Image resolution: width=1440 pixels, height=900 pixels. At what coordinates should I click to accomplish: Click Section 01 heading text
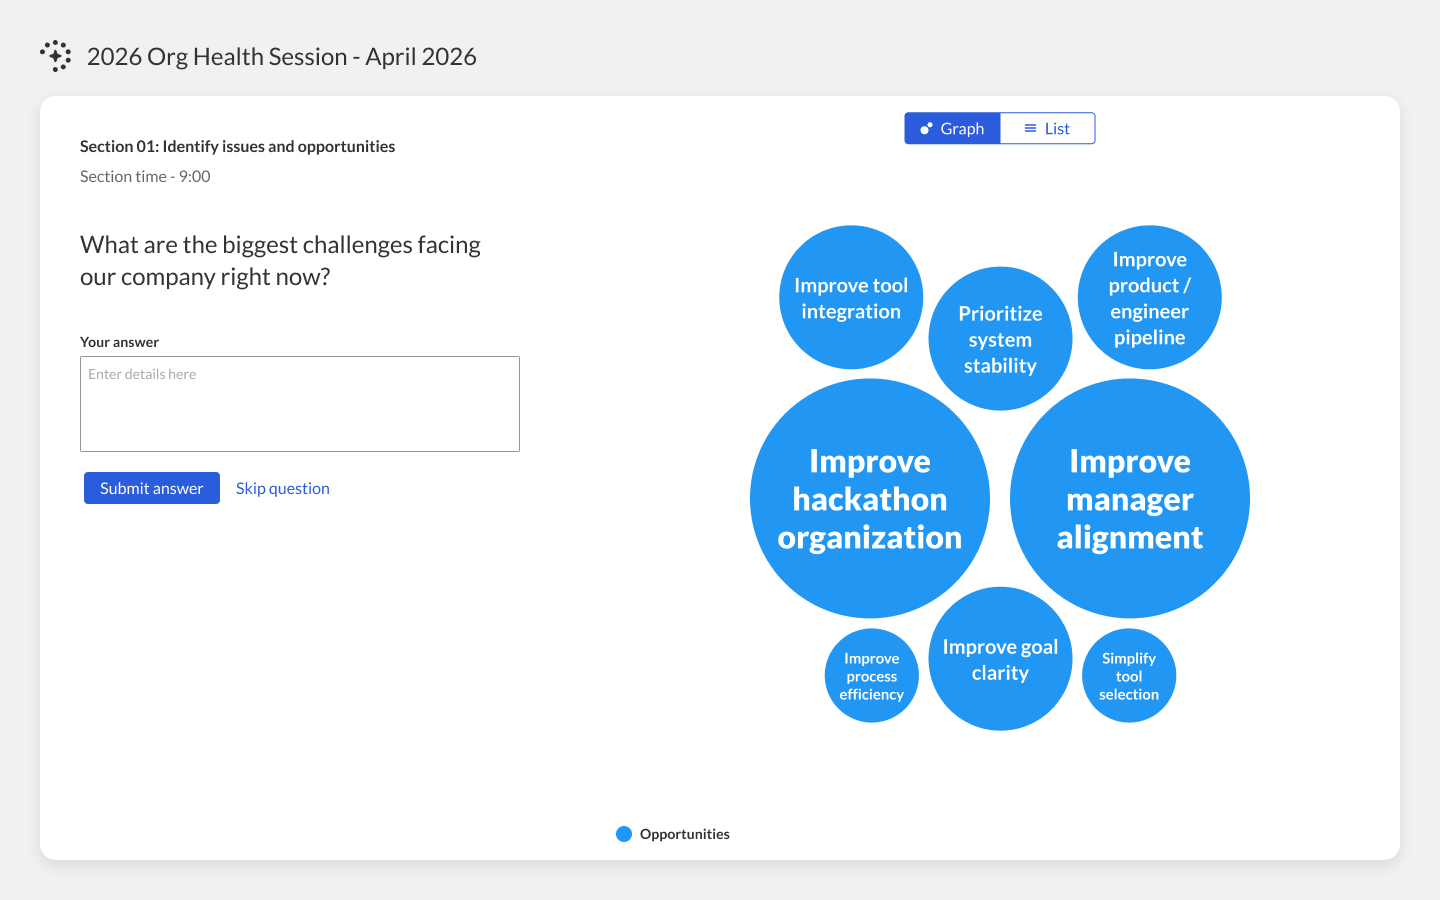[237, 146]
